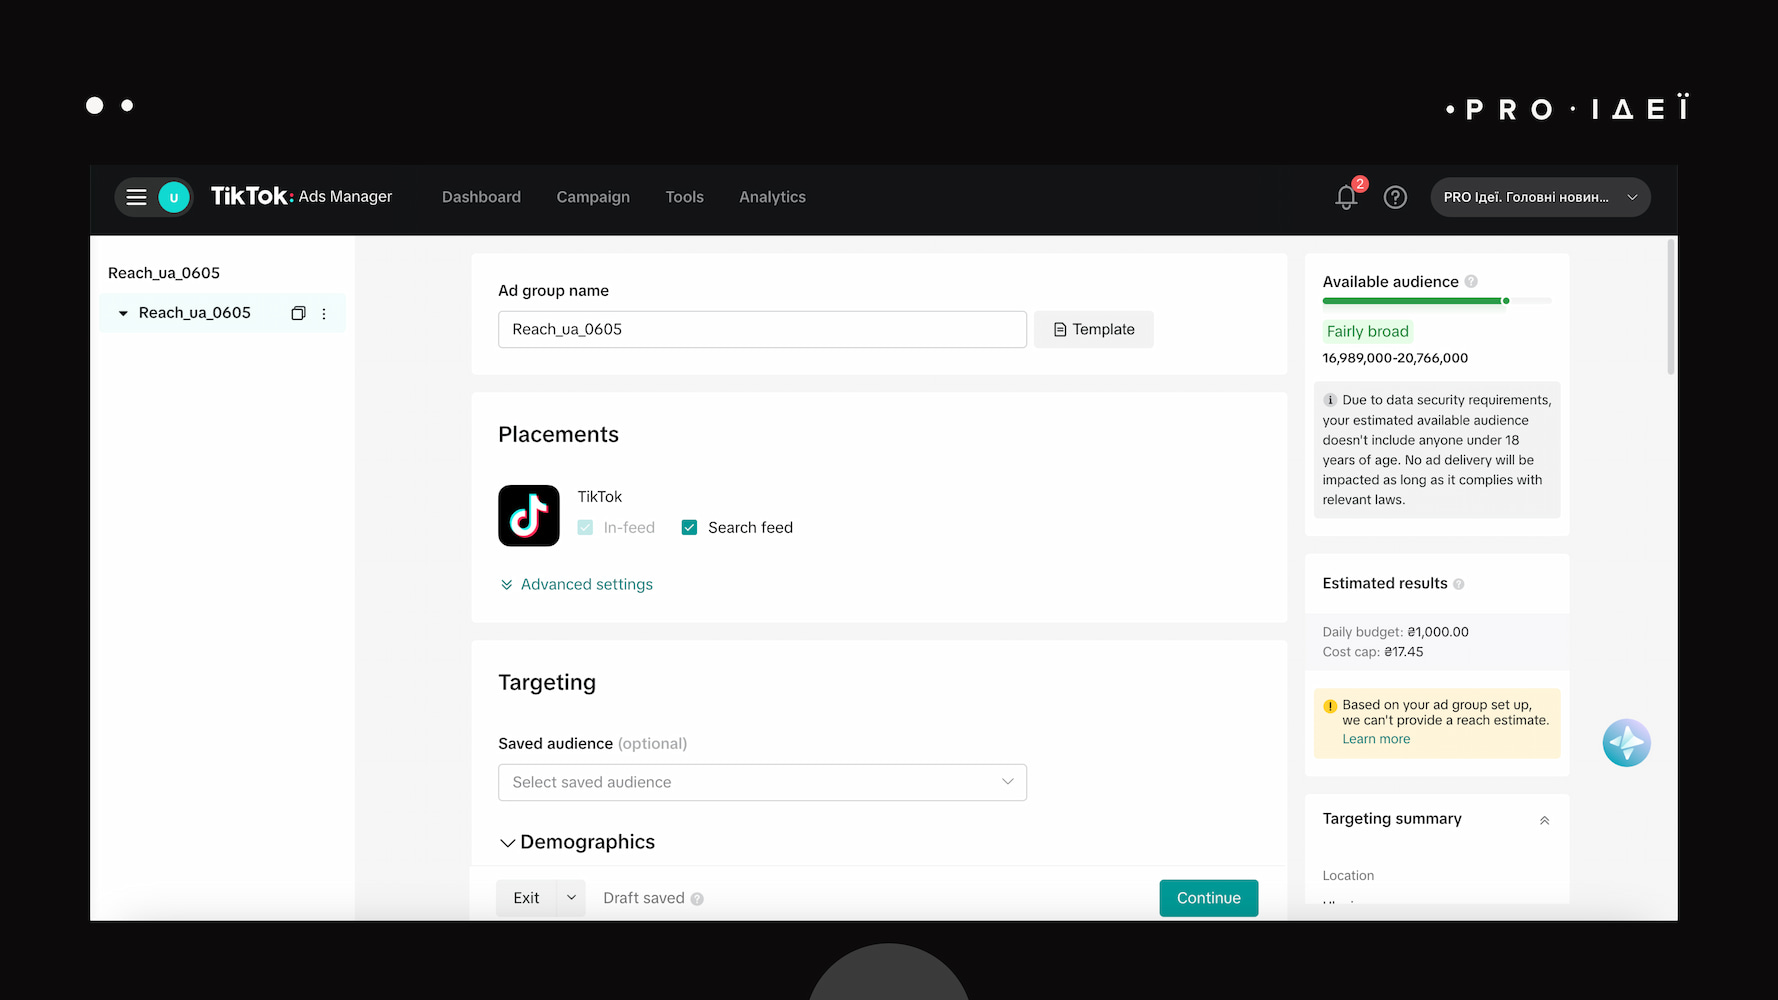The height and width of the screenshot is (1000, 1778).
Task: Open the help question mark icon
Action: click(x=1395, y=197)
